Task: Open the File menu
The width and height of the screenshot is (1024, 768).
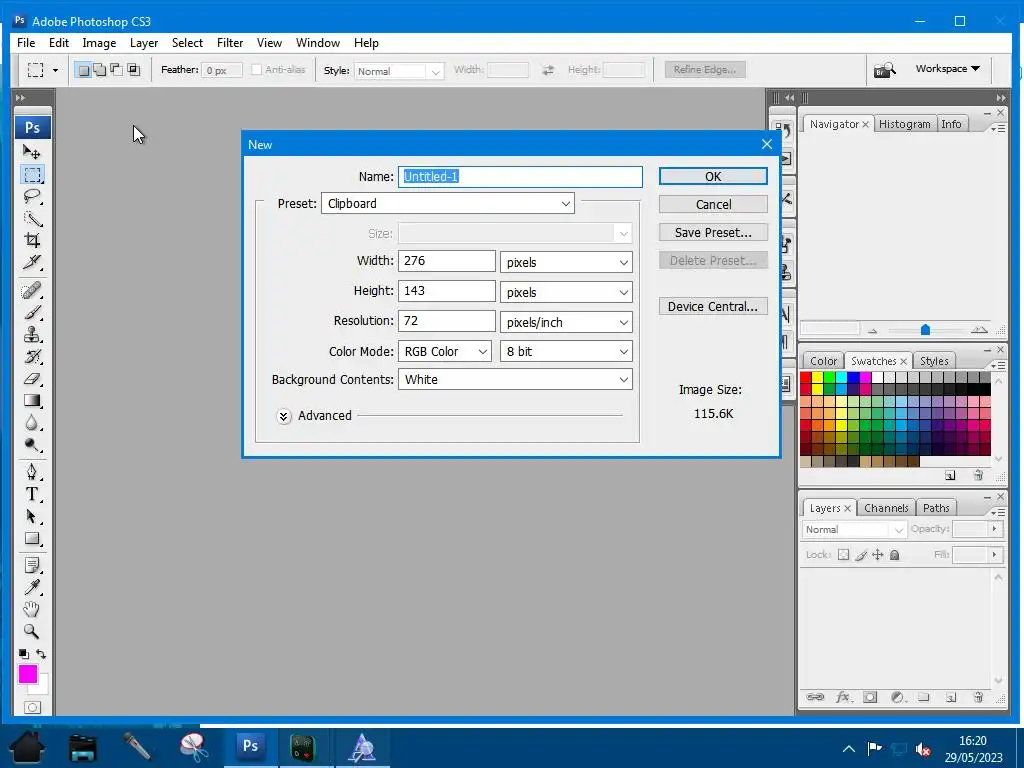Action: coord(26,43)
